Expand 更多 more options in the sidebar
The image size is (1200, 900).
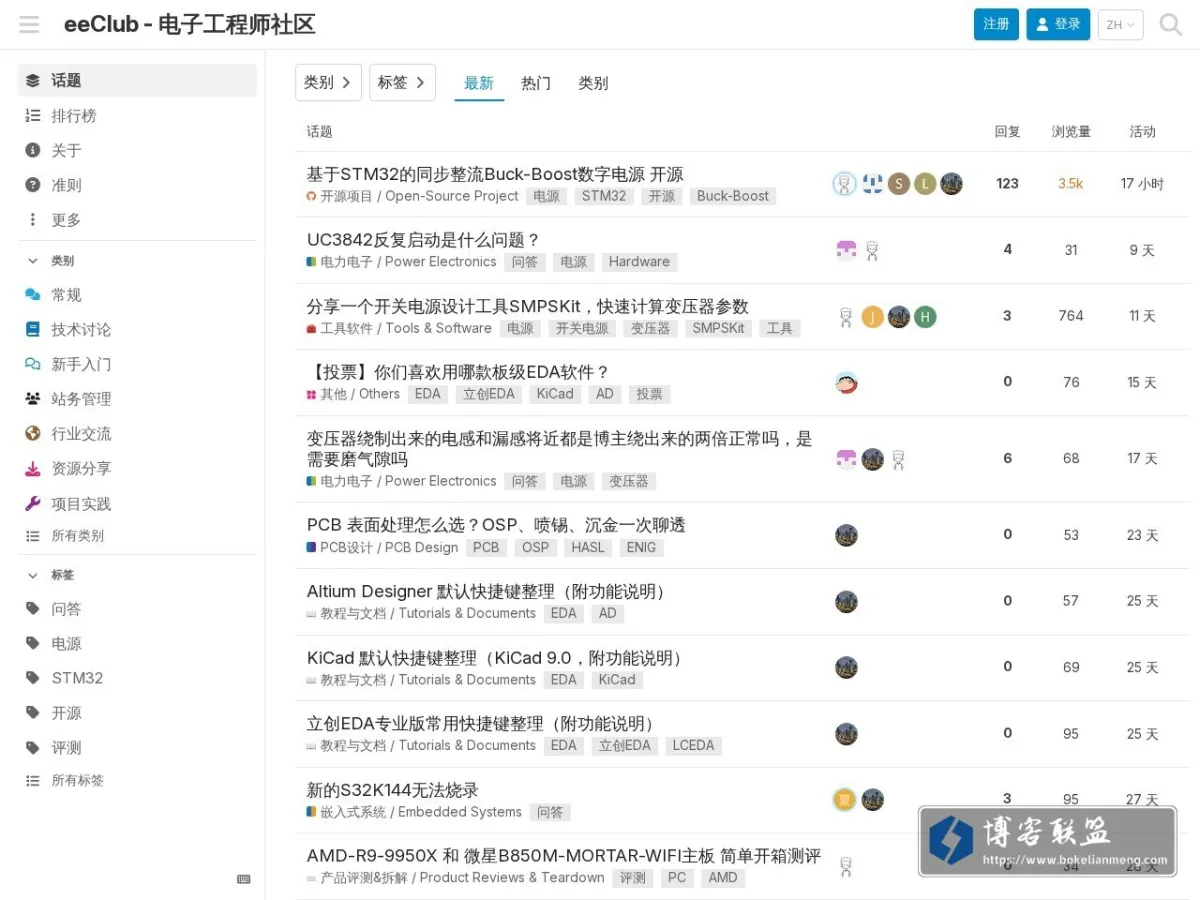[x=137, y=220]
